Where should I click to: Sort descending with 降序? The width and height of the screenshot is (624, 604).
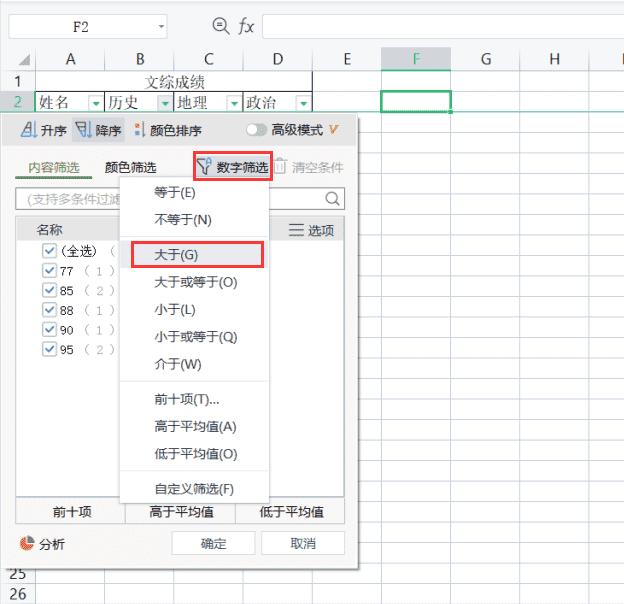pyautogui.click(x=98, y=130)
